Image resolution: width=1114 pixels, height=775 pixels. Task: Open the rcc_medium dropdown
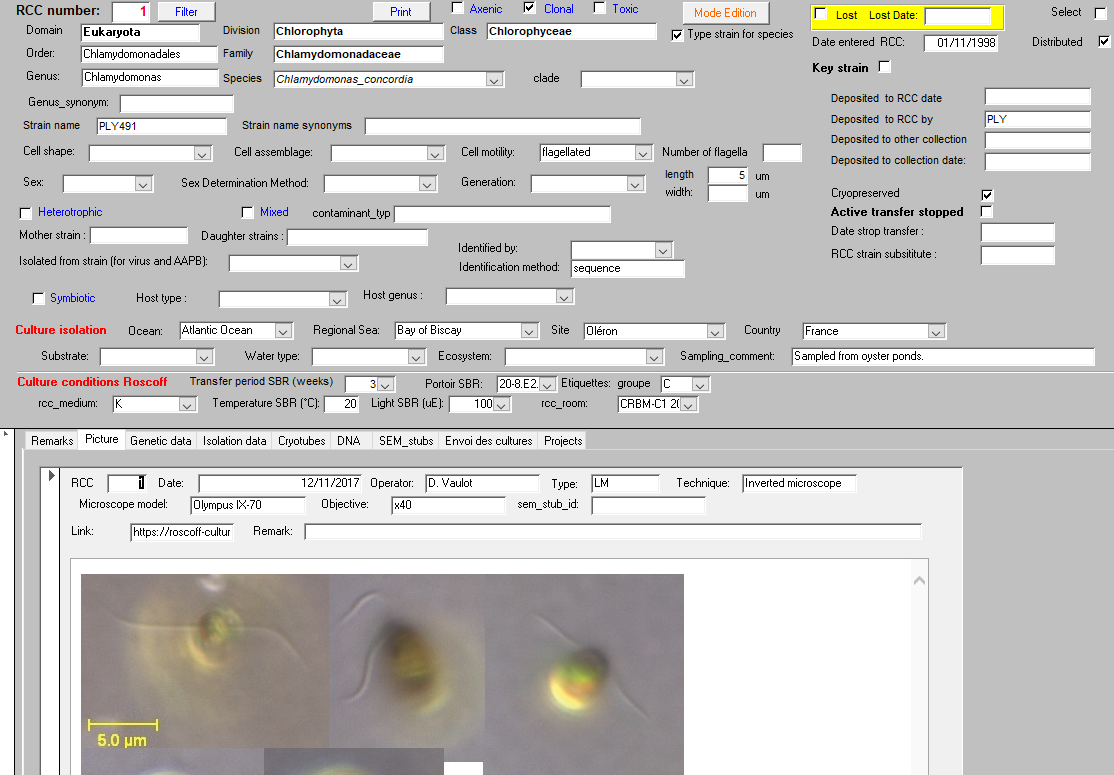(x=187, y=405)
